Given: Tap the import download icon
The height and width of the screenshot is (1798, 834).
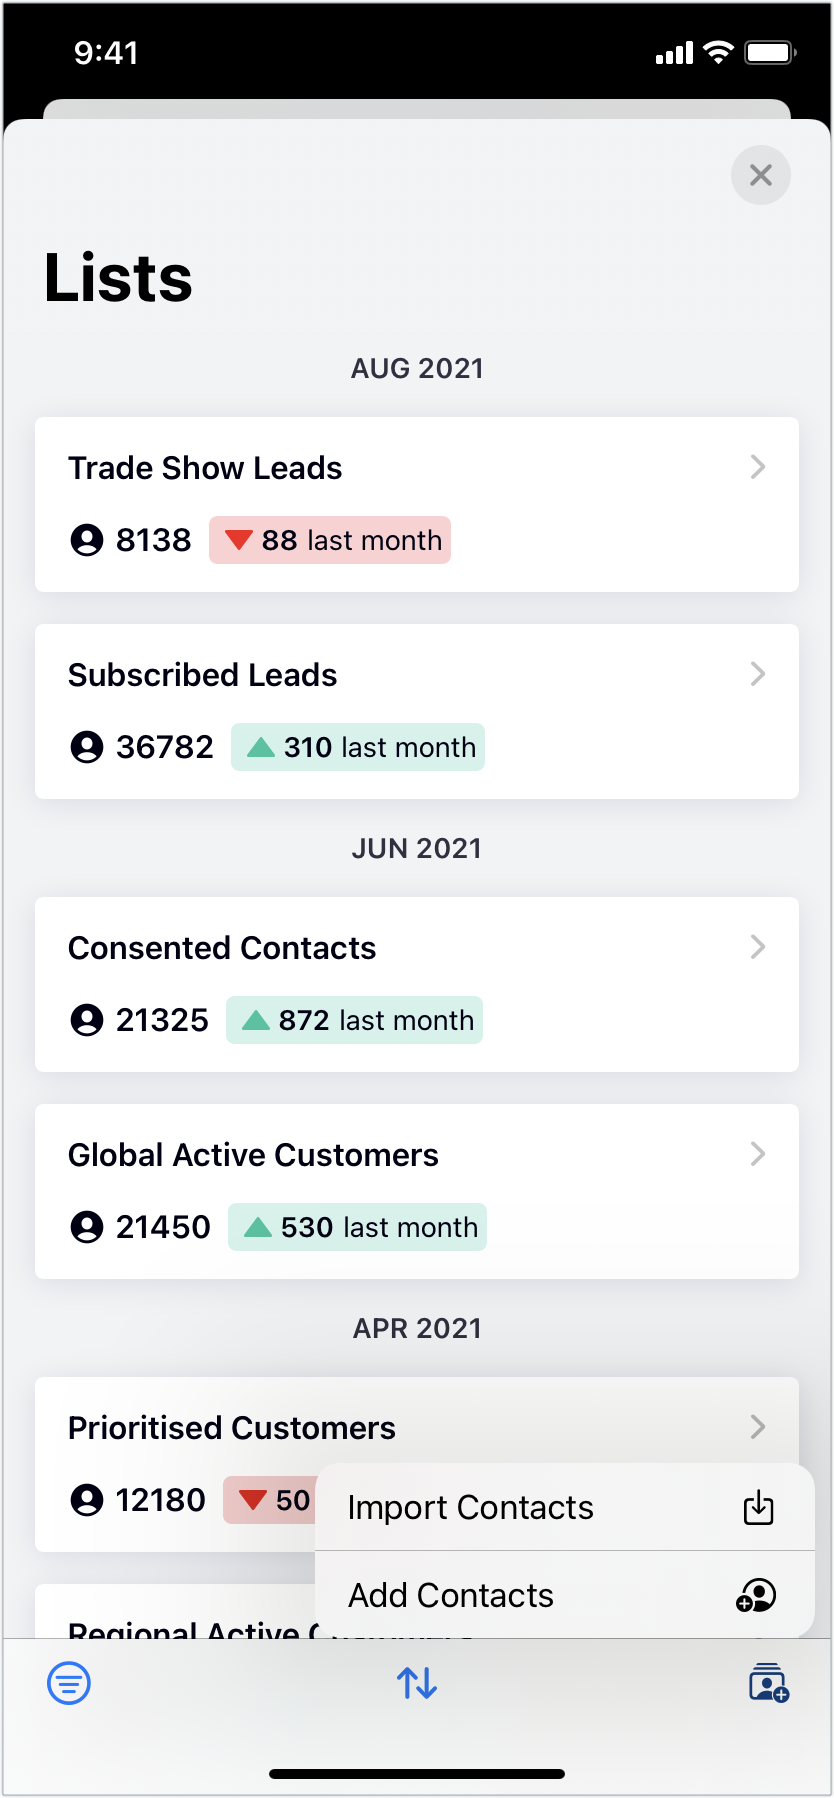Looking at the screenshot, I should (x=759, y=1507).
